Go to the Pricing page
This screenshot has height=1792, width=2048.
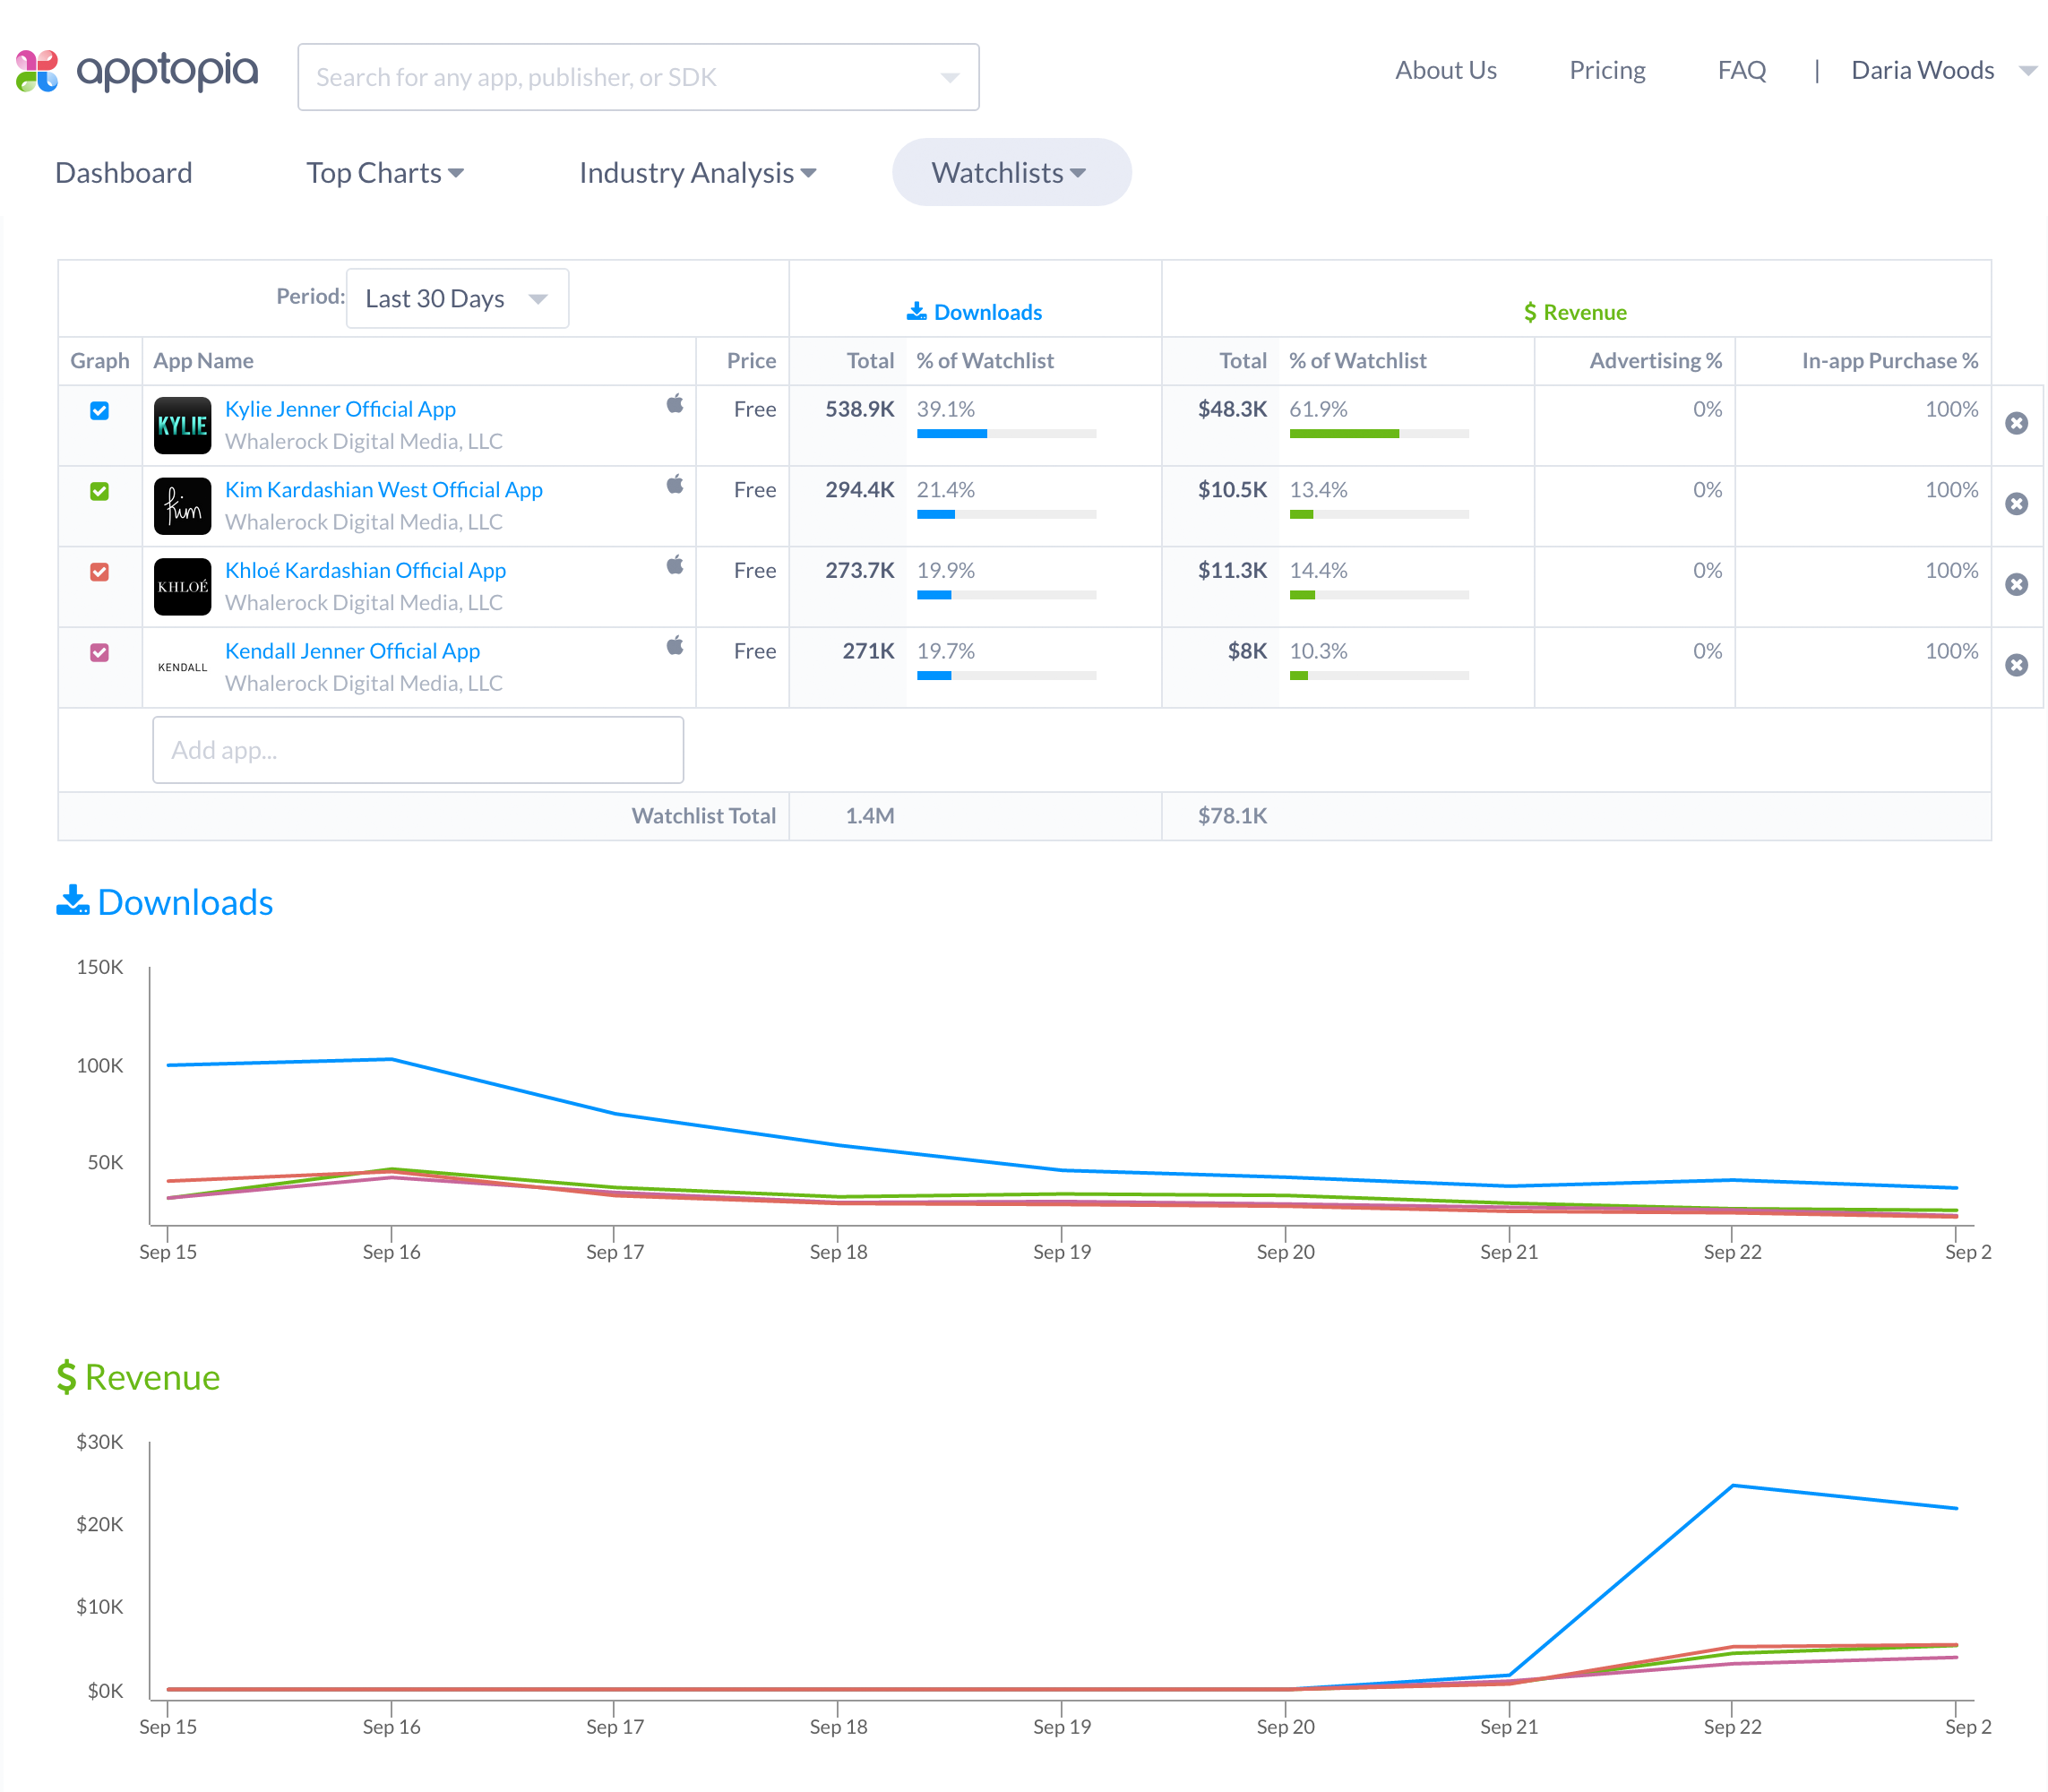point(1606,70)
